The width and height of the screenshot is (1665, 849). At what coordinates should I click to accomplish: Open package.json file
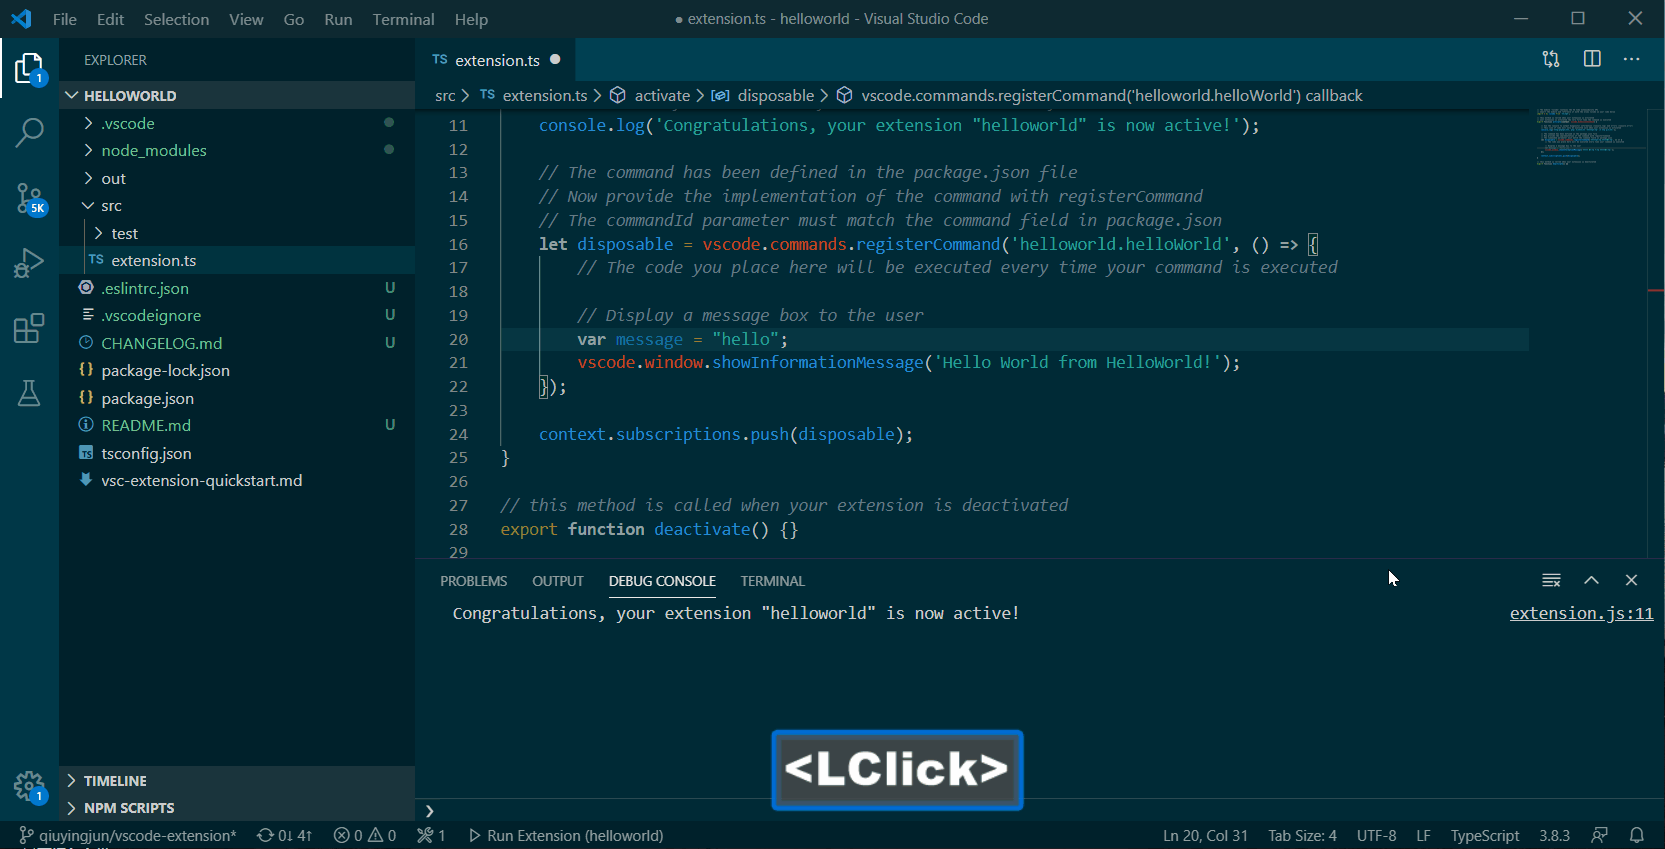(x=237, y=398)
